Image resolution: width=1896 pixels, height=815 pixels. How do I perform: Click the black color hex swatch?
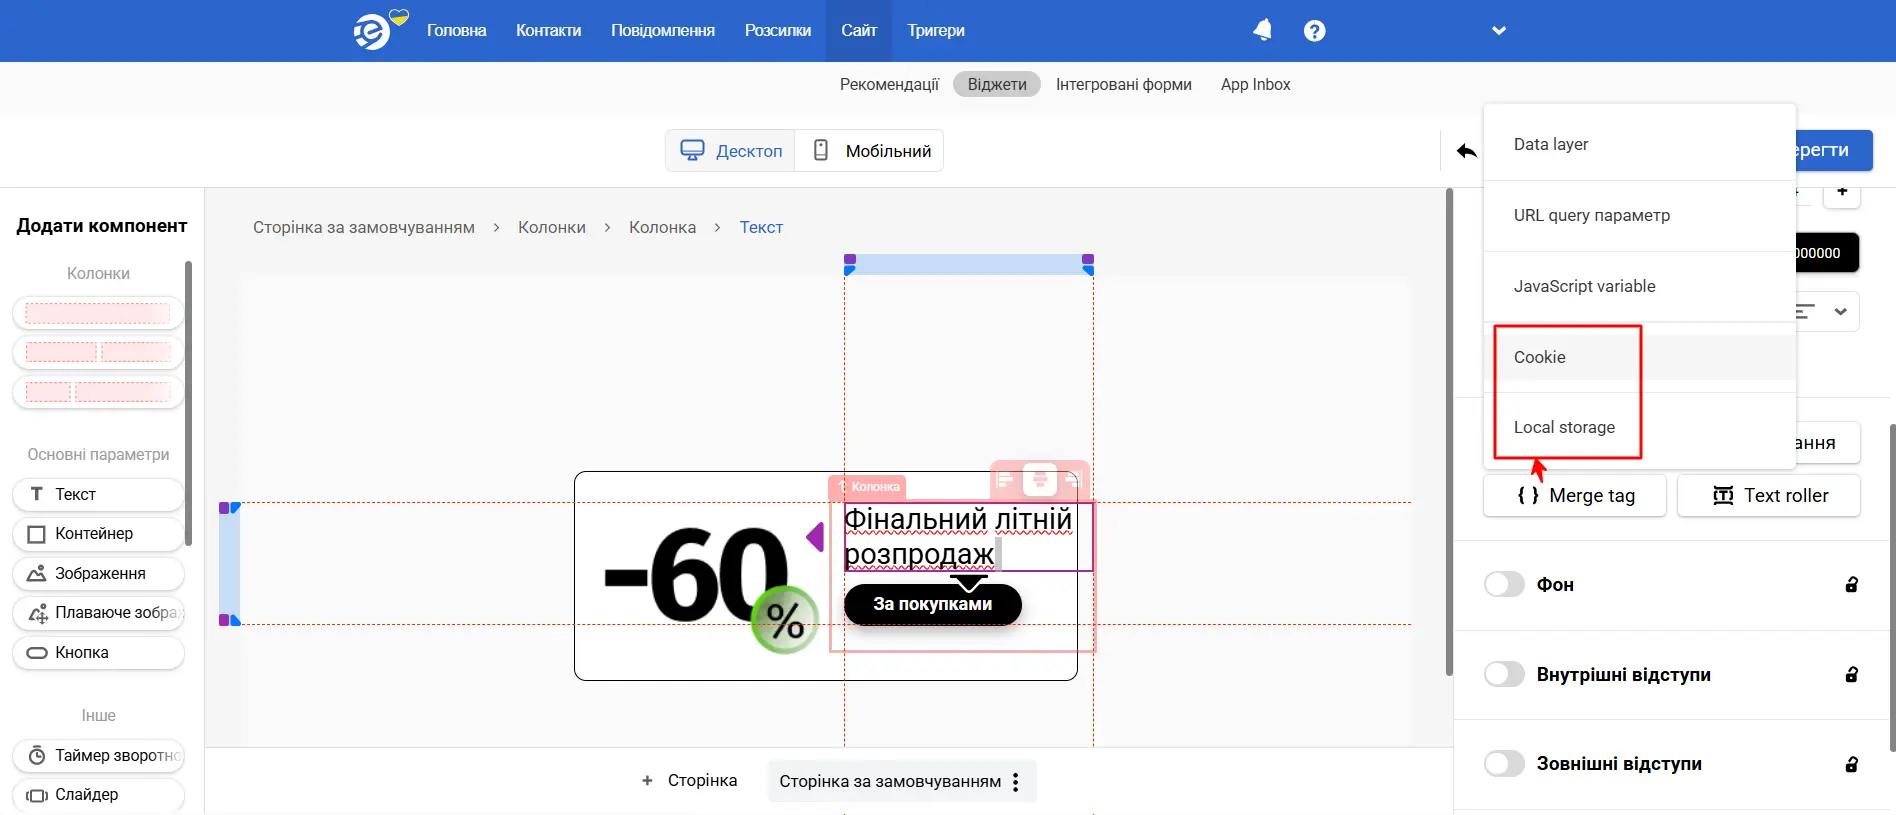coord(1826,253)
